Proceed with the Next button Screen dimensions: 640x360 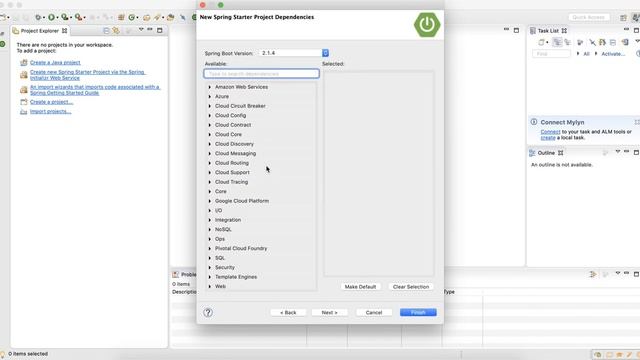coord(329,312)
